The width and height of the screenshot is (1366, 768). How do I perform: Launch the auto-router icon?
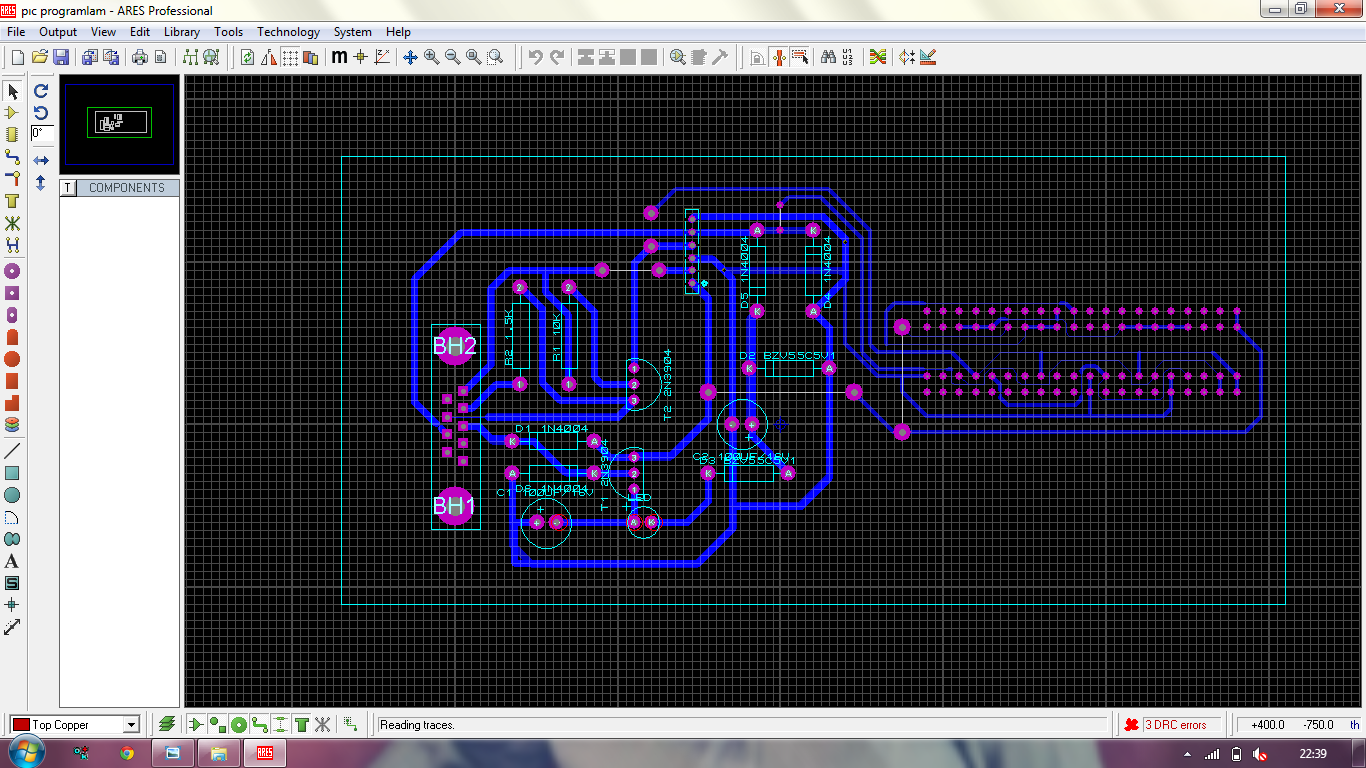878,57
